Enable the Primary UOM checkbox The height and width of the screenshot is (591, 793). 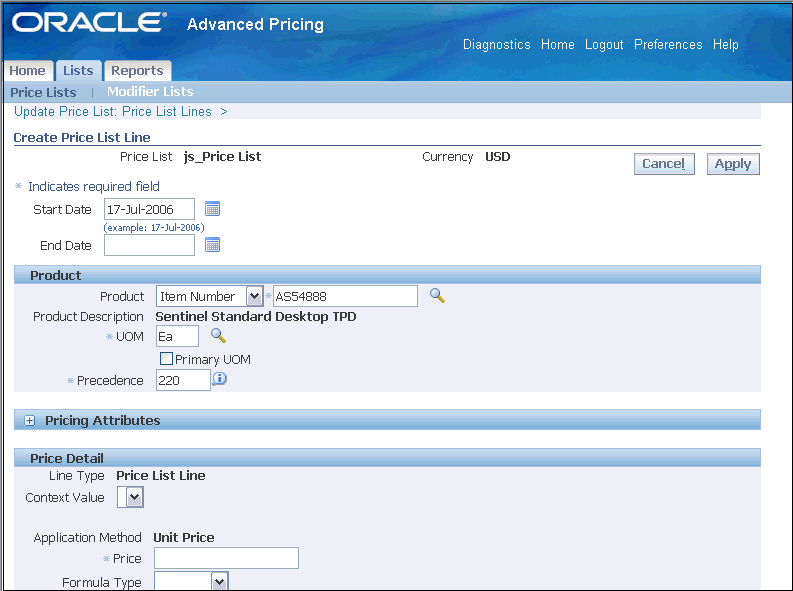(x=166, y=358)
